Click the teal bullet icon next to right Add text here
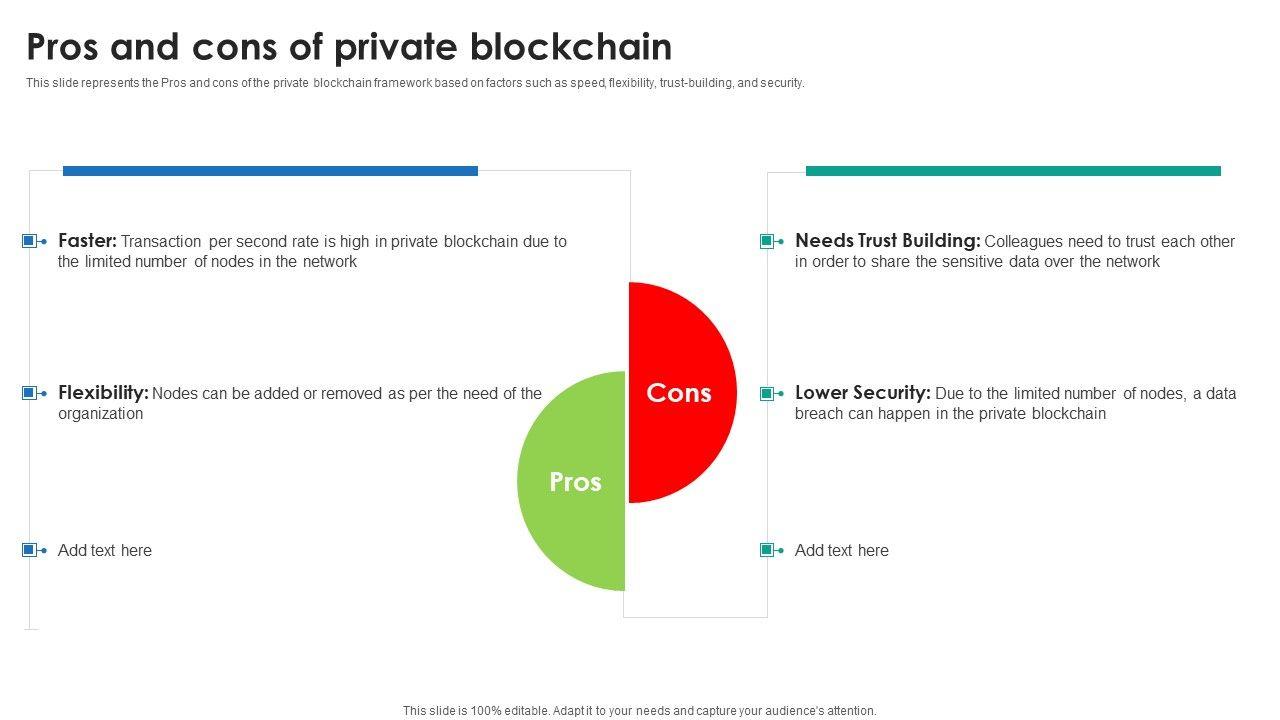The height and width of the screenshot is (720, 1280). point(767,550)
